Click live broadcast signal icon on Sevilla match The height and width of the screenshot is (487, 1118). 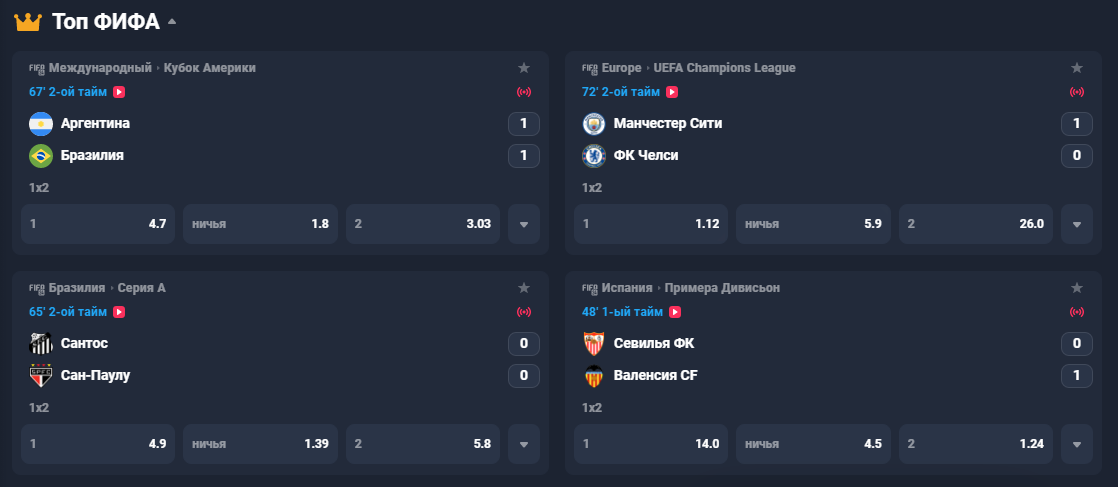(1077, 312)
